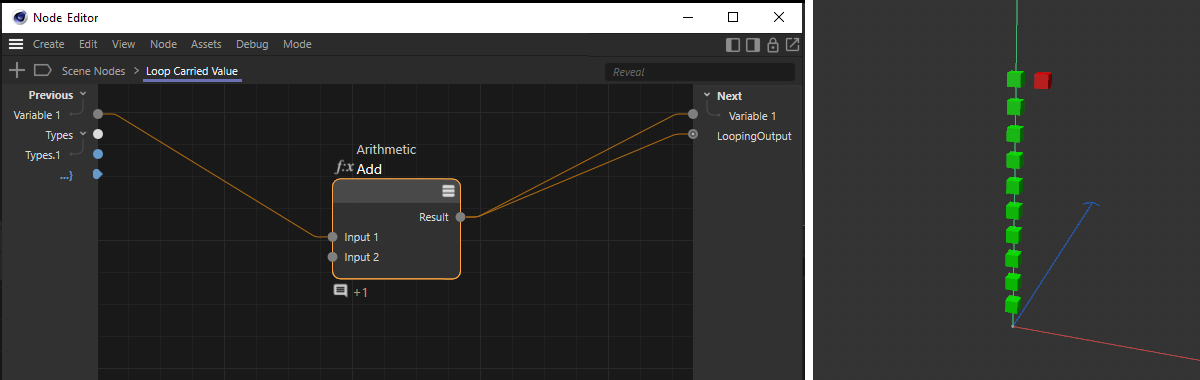Click the f:x Arithmetic function icon

344,168
